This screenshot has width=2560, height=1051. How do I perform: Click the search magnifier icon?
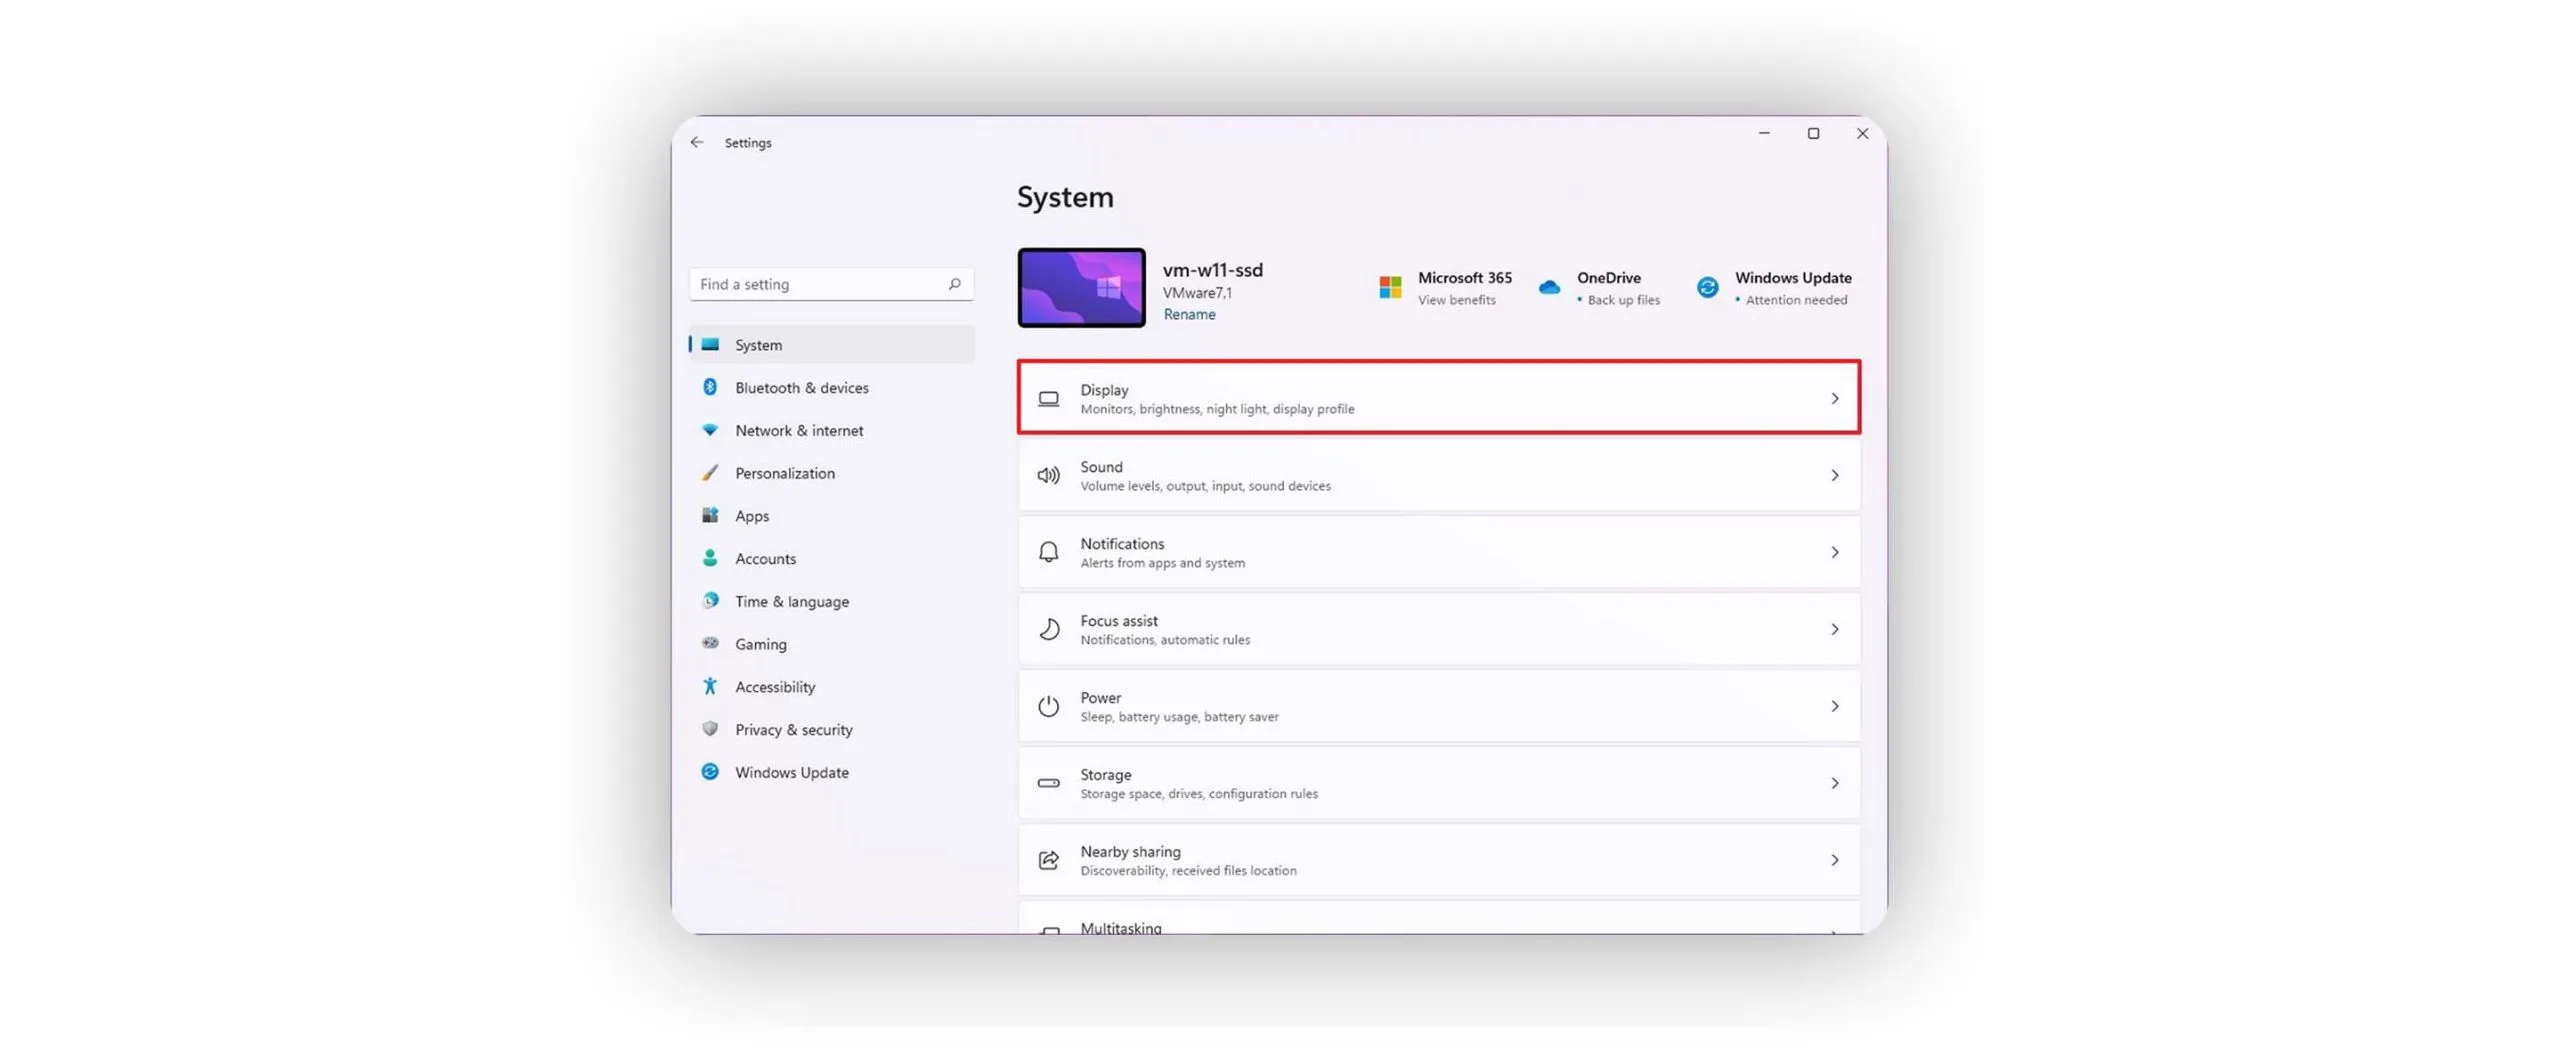[x=954, y=284]
